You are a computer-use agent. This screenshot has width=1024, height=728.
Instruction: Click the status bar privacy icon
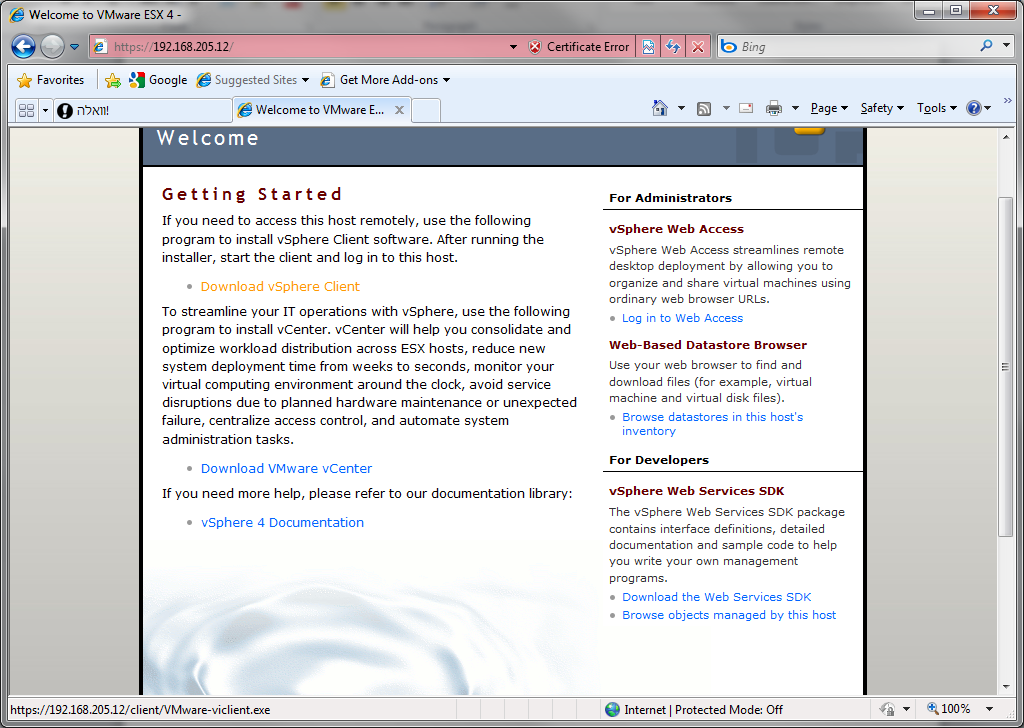coord(888,709)
